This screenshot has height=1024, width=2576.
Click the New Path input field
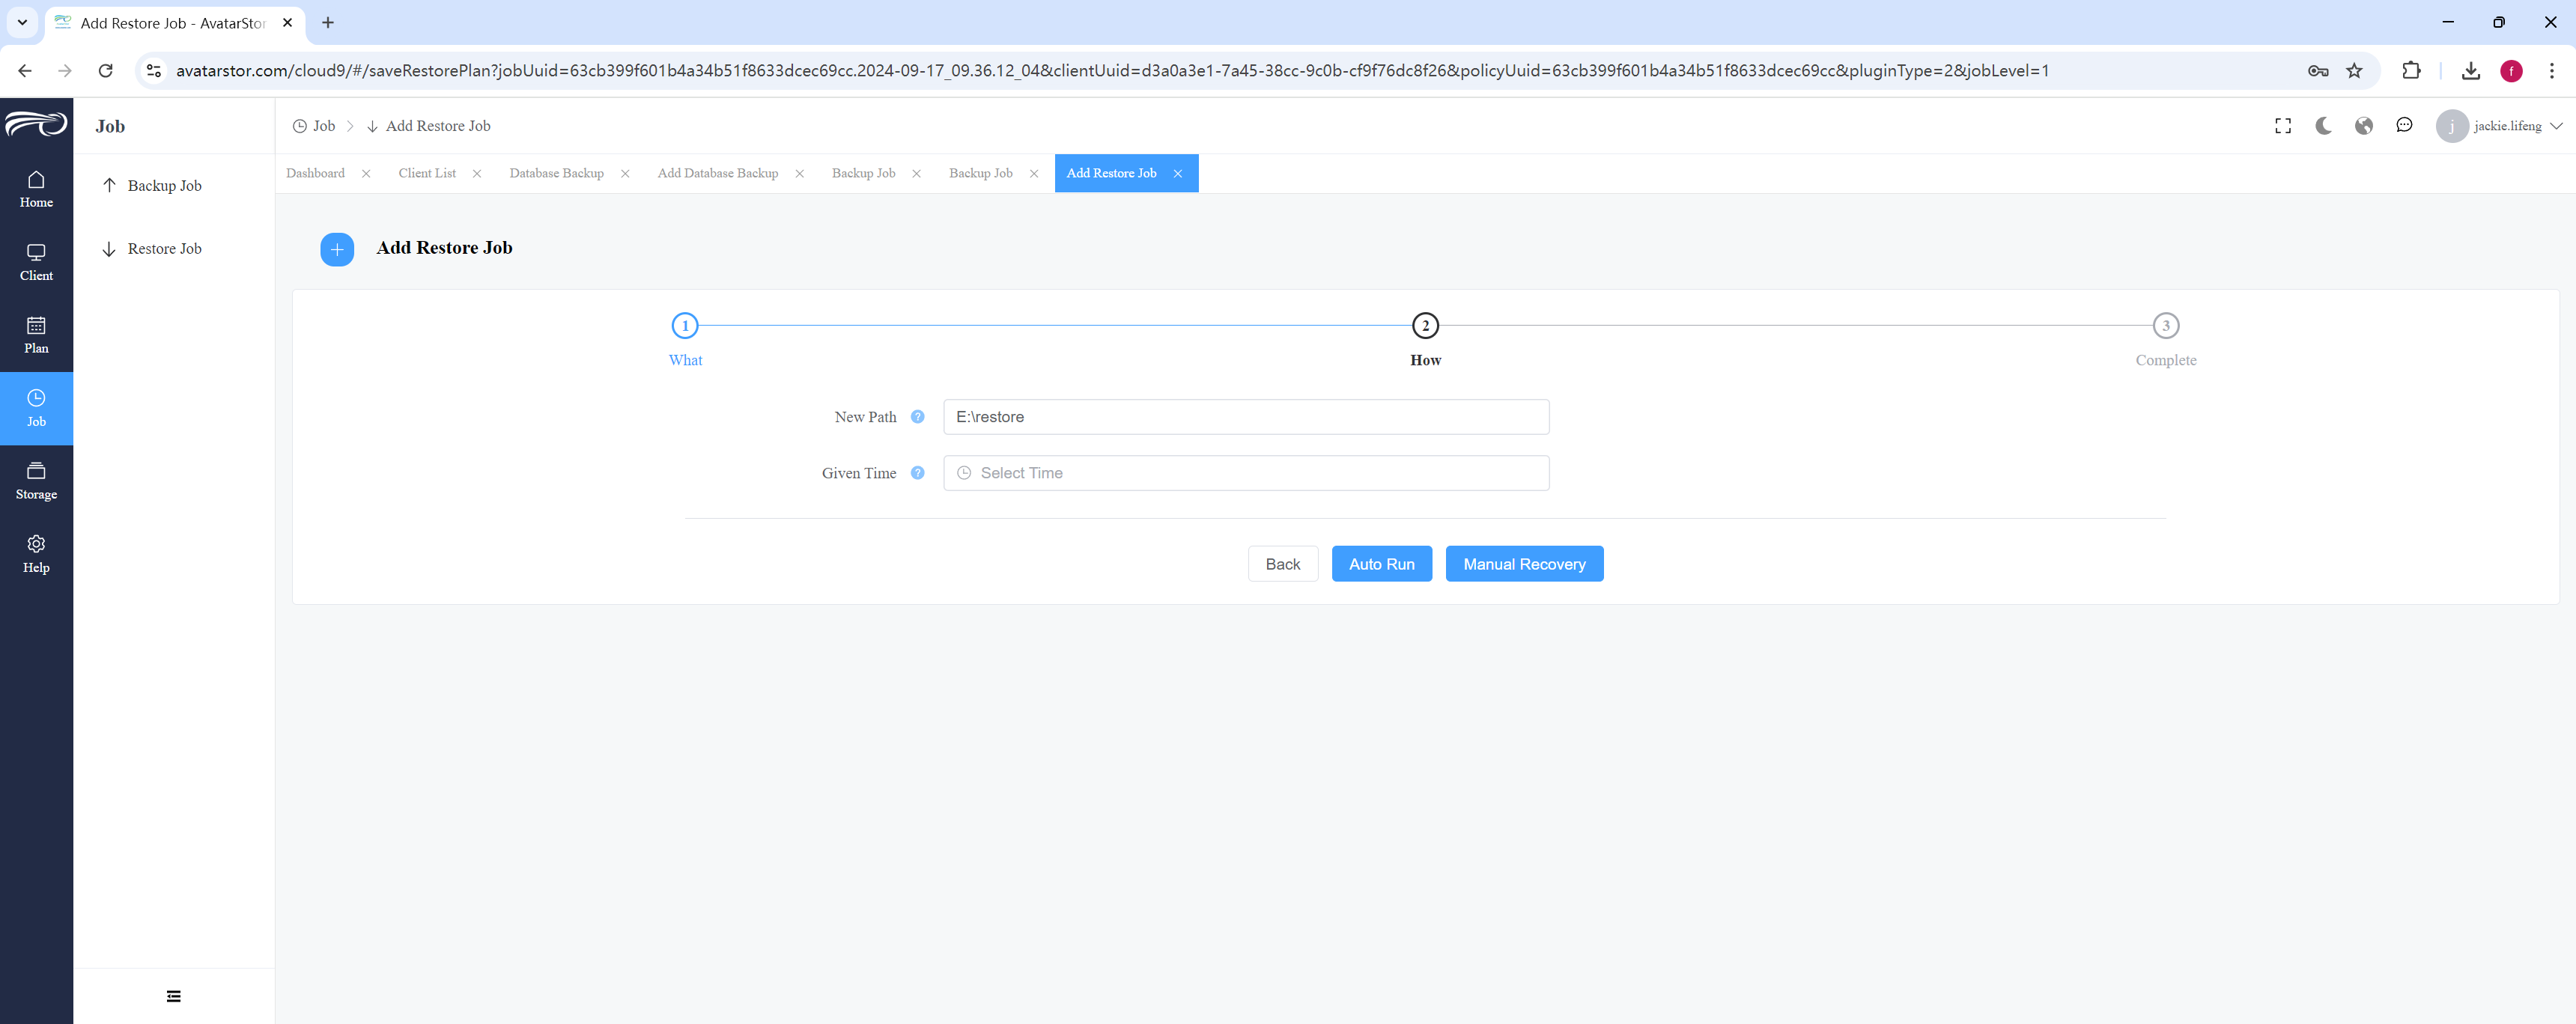[1246, 417]
